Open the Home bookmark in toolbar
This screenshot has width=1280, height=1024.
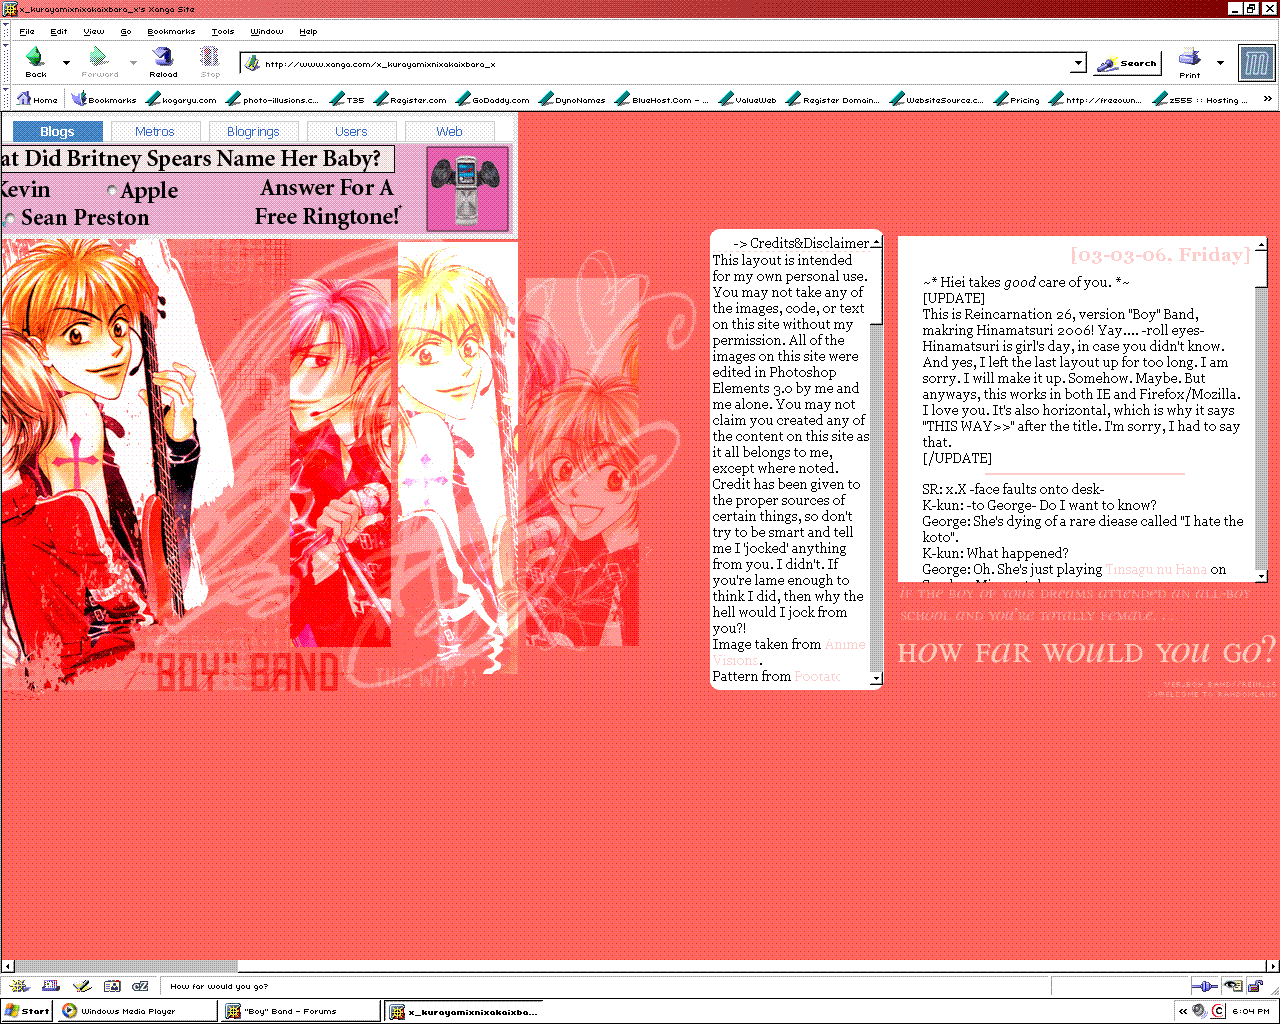(x=38, y=99)
